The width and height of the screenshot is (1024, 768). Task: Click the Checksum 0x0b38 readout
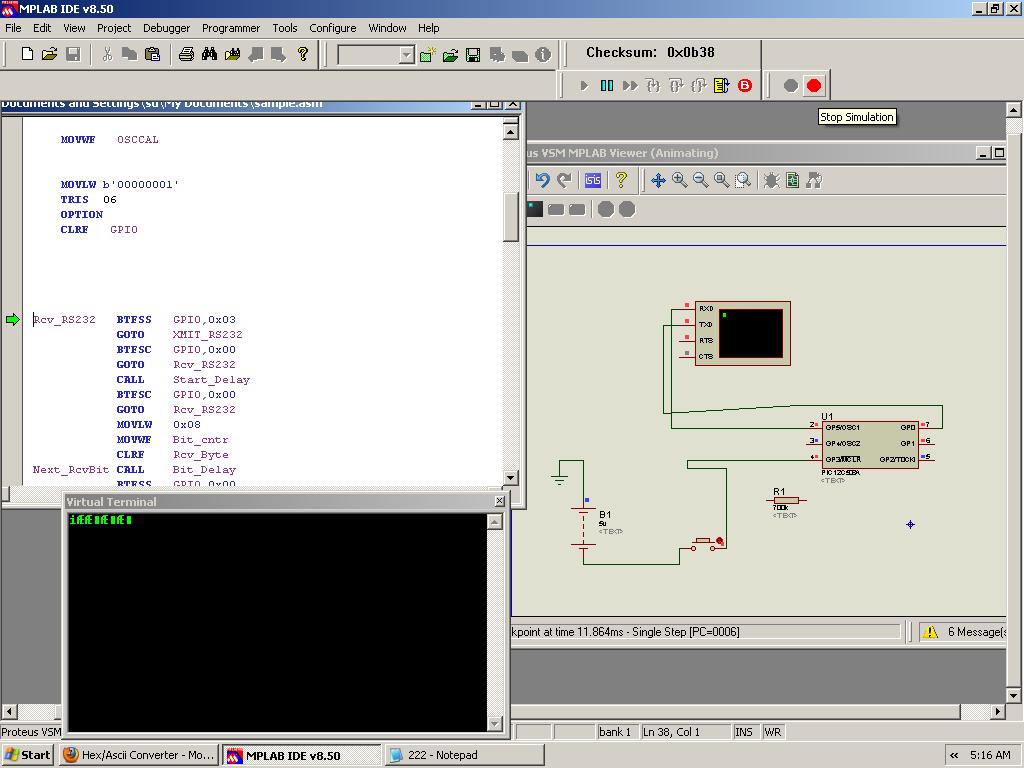coord(650,52)
